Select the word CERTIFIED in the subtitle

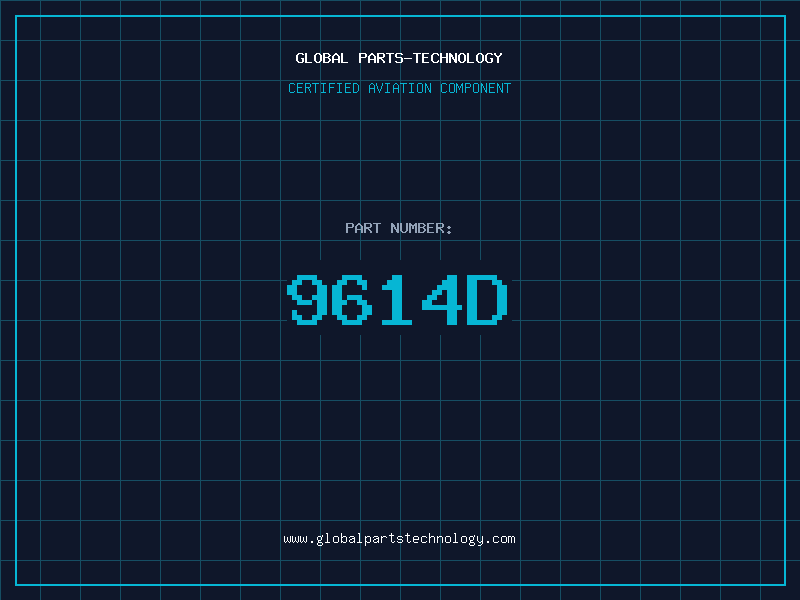click(x=324, y=88)
